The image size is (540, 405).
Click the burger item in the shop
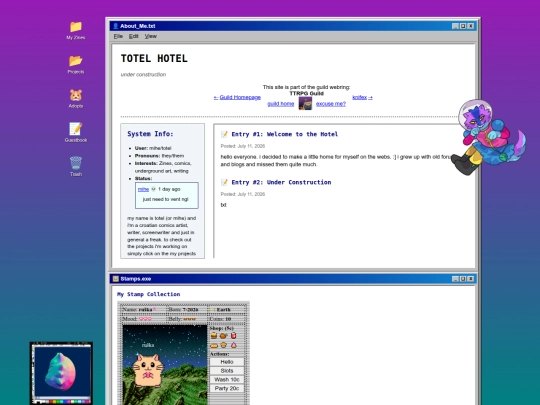[x=214, y=335]
